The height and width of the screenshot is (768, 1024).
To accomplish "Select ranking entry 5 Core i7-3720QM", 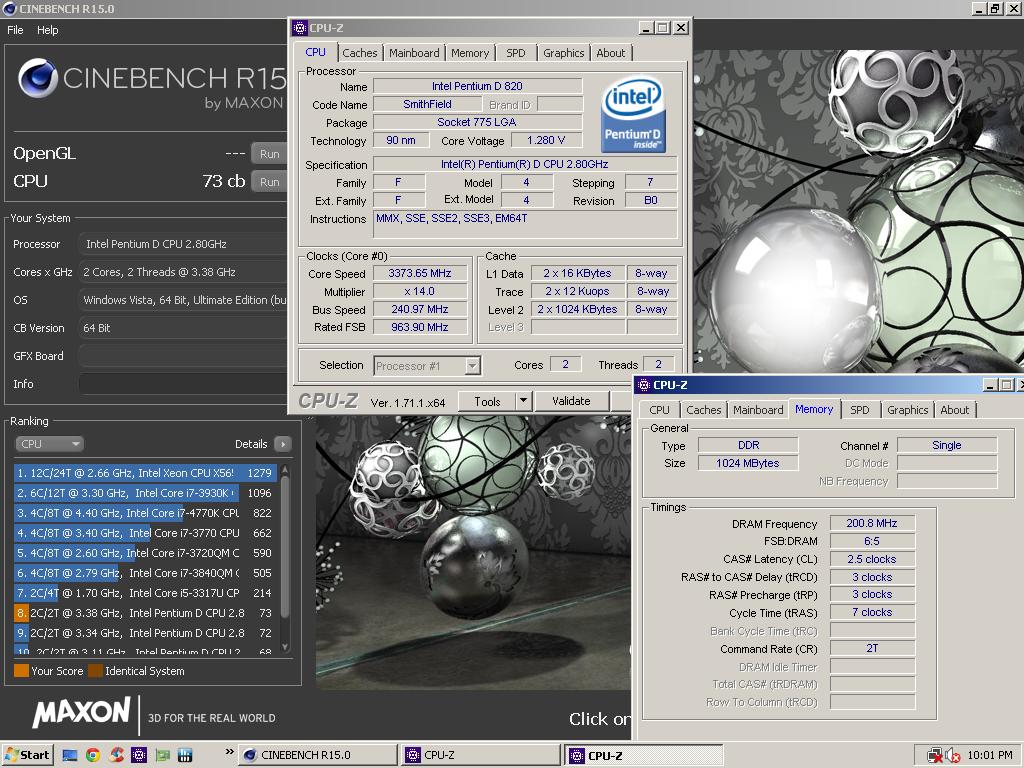I will (x=145, y=553).
